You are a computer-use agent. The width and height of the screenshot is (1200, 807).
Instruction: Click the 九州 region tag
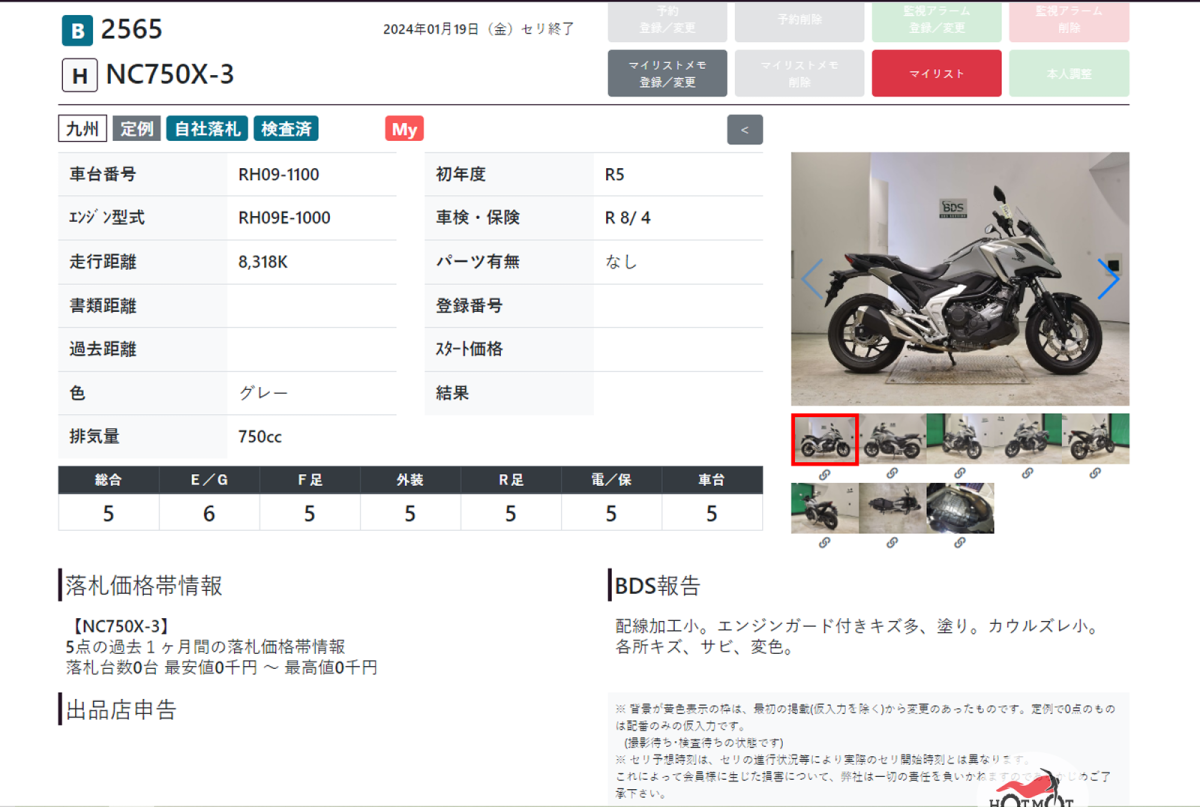click(83, 129)
